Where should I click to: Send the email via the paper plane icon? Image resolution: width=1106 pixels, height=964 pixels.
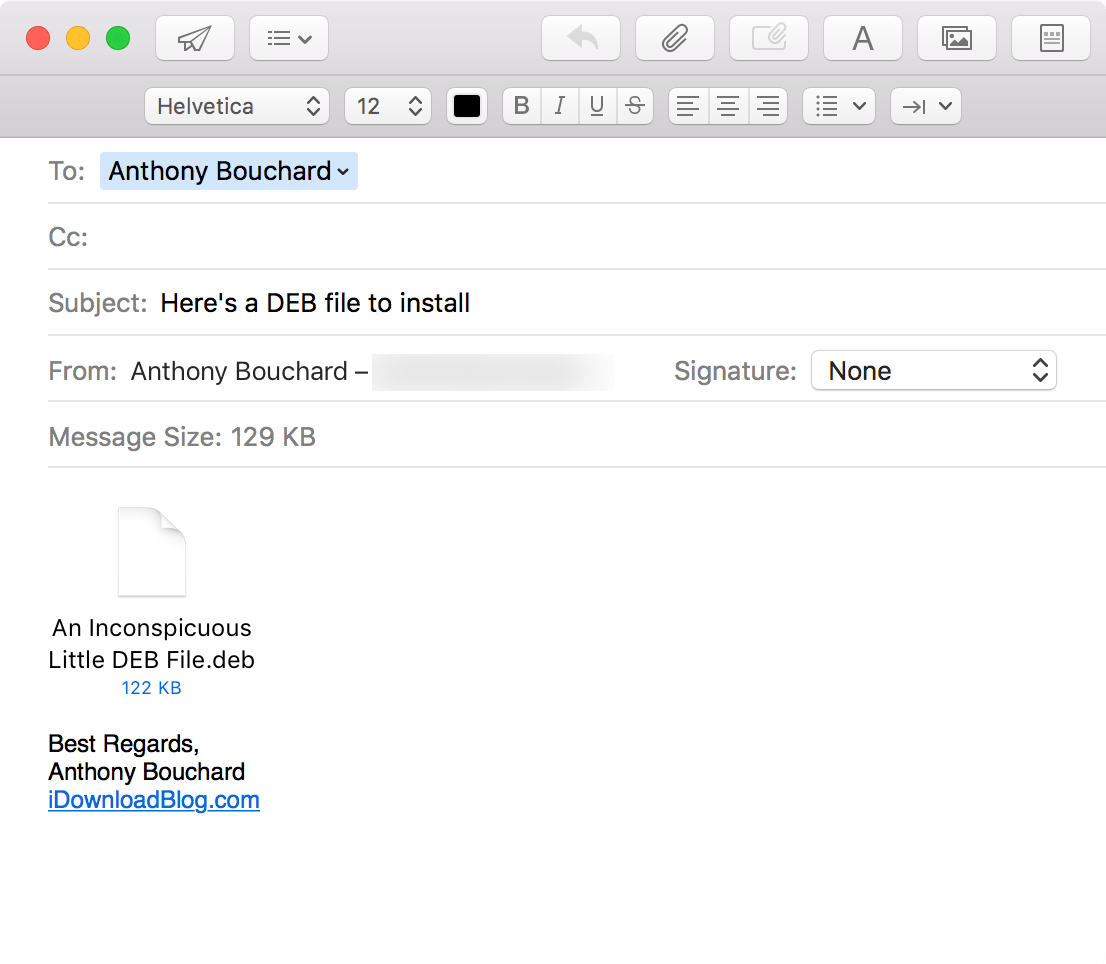click(x=195, y=38)
